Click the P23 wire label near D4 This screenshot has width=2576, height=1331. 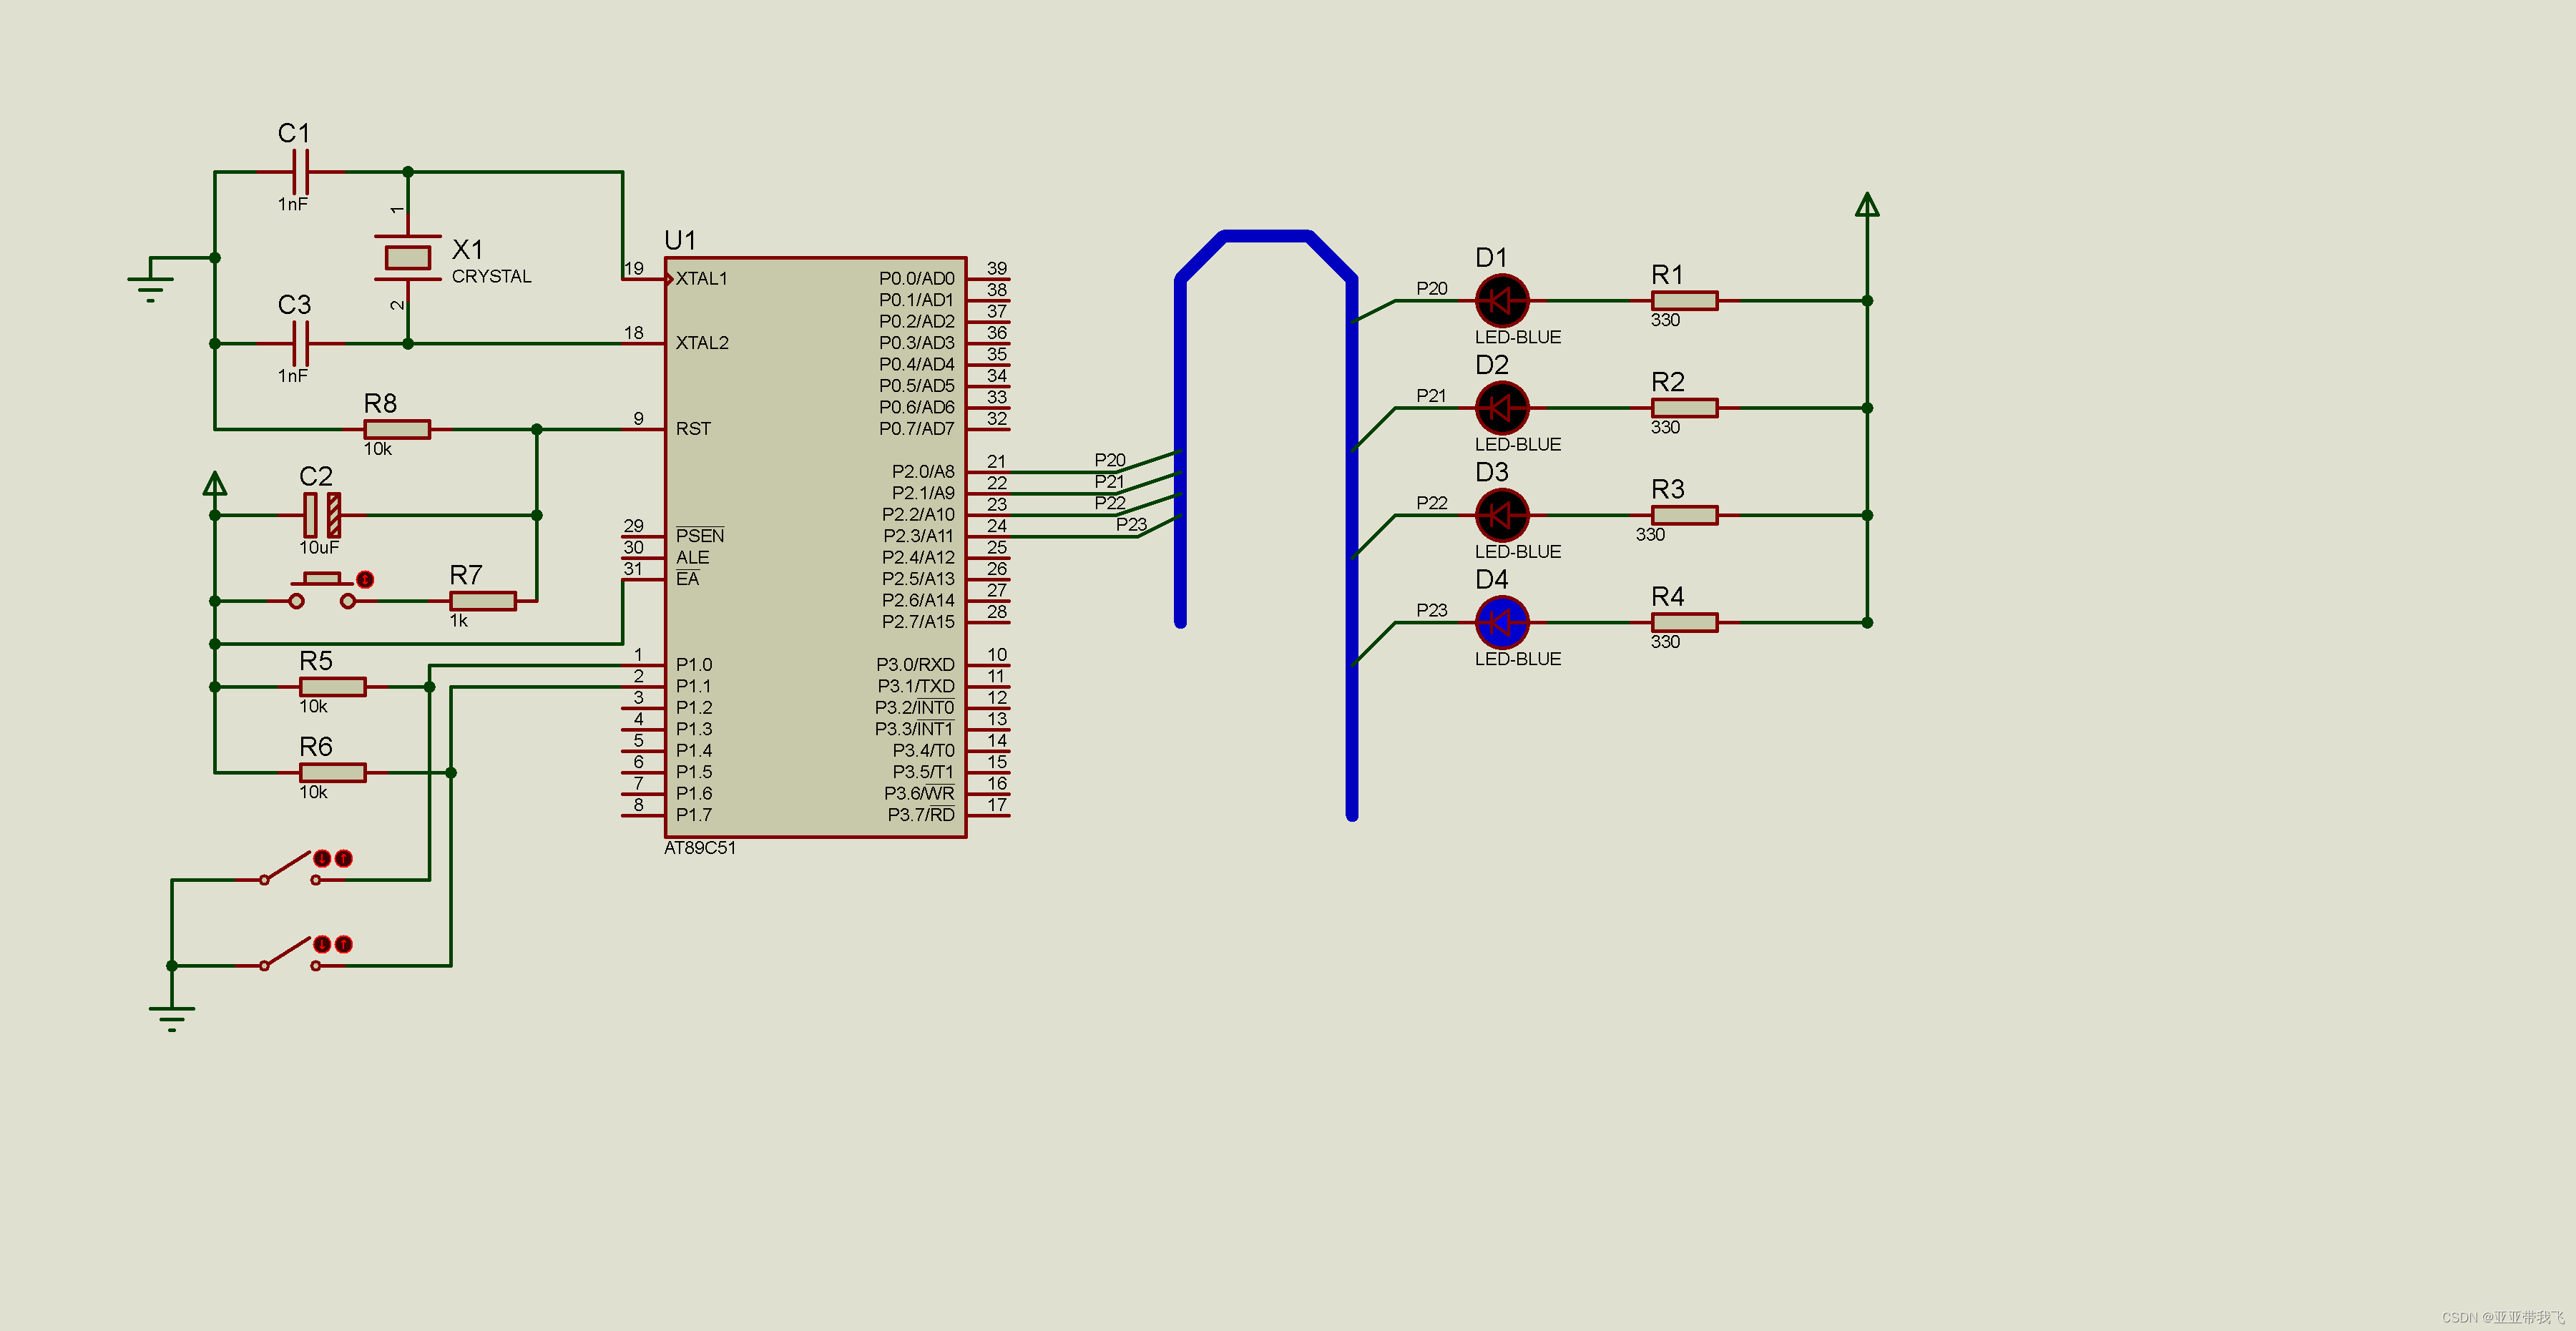click(1431, 610)
